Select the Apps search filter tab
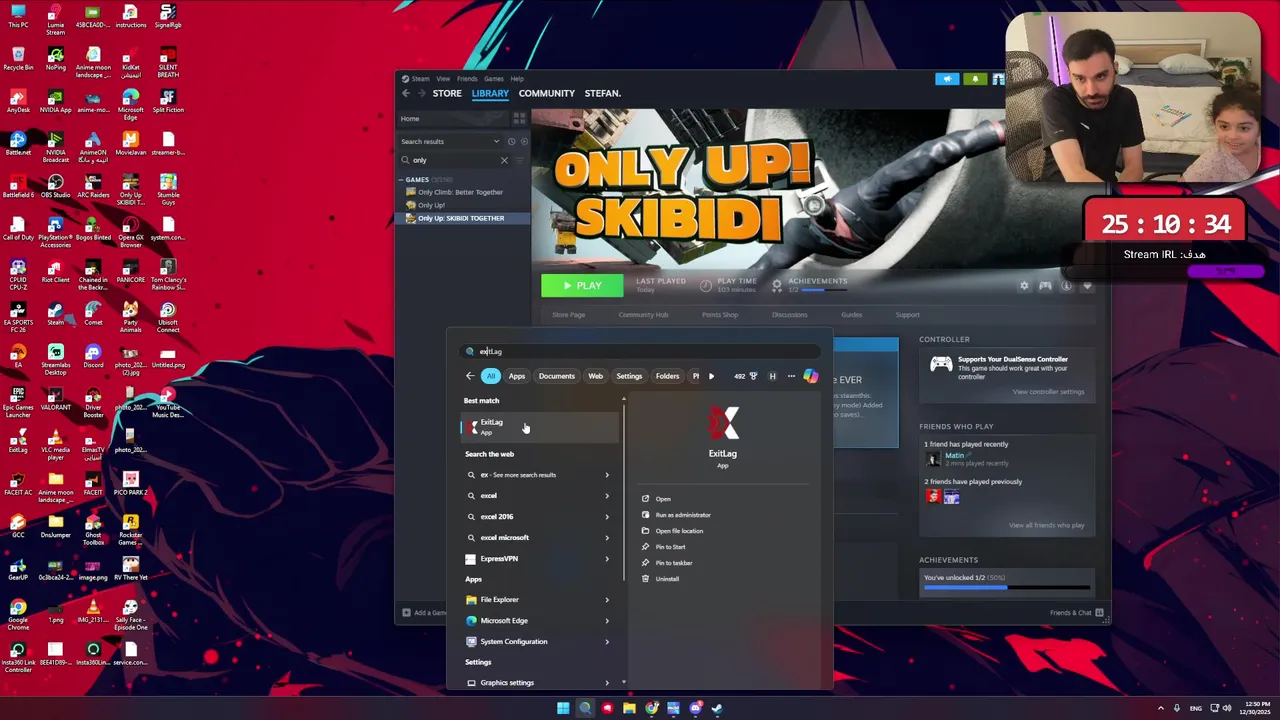The height and width of the screenshot is (720, 1280). coord(517,376)
